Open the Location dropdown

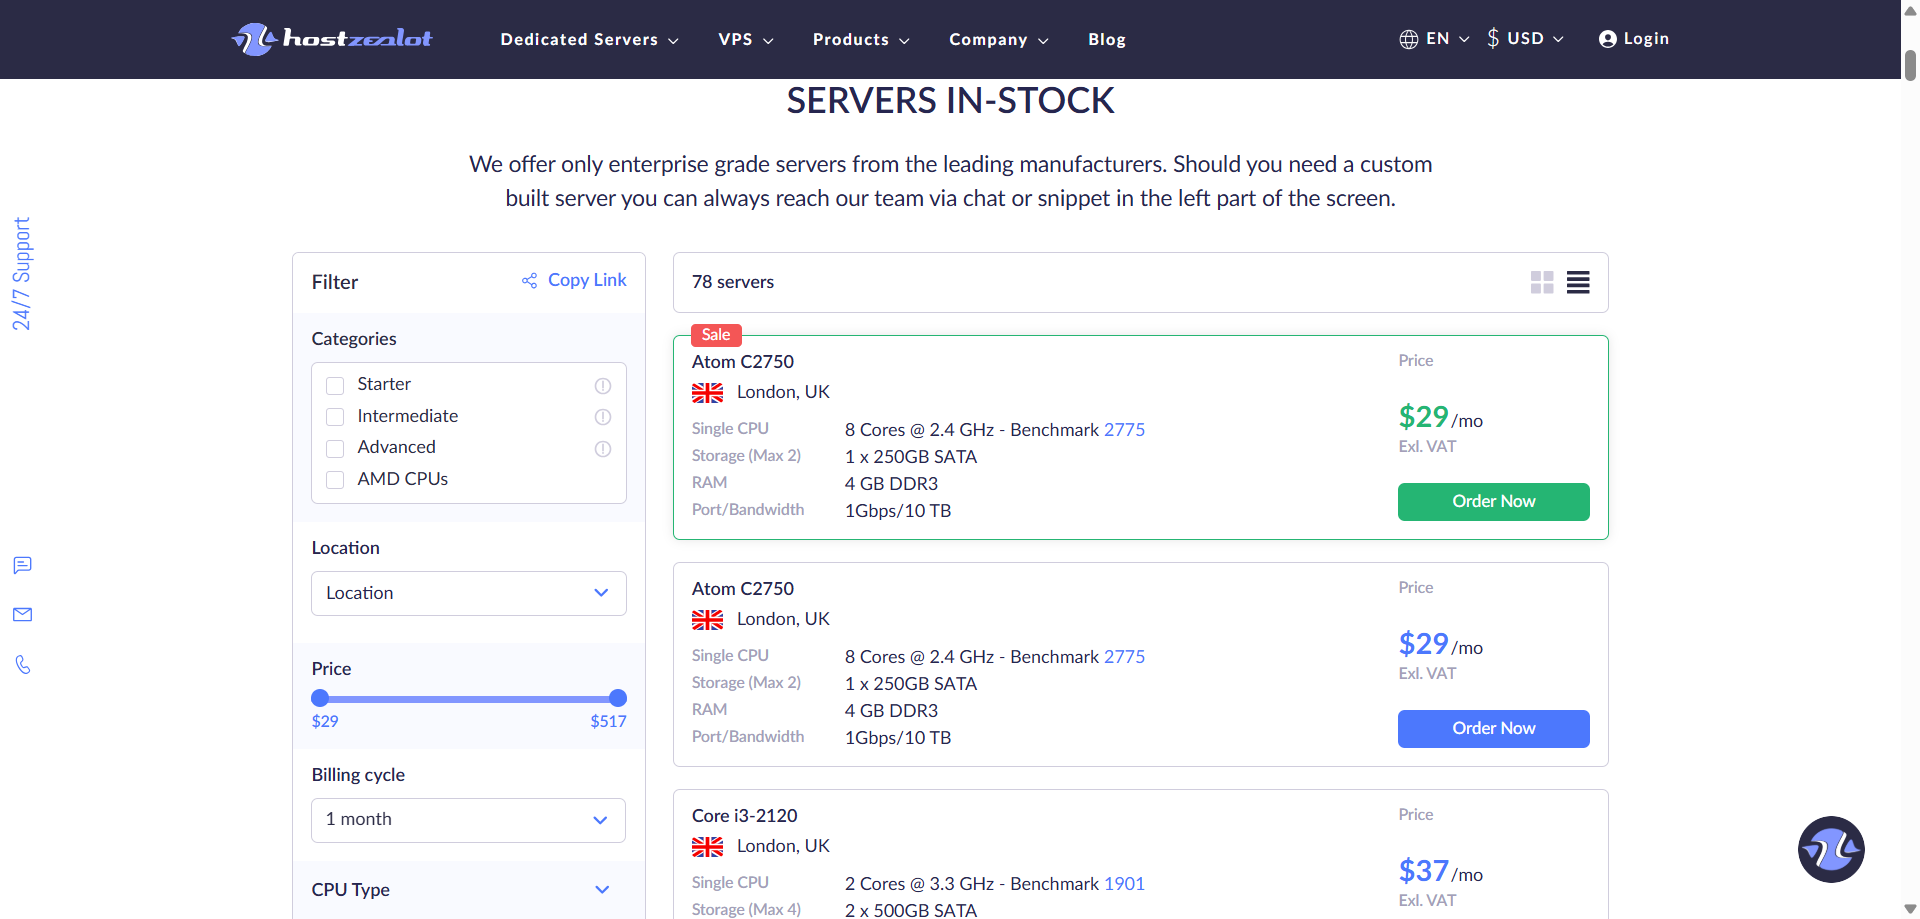pyautogui.click(x=468, y=593)
